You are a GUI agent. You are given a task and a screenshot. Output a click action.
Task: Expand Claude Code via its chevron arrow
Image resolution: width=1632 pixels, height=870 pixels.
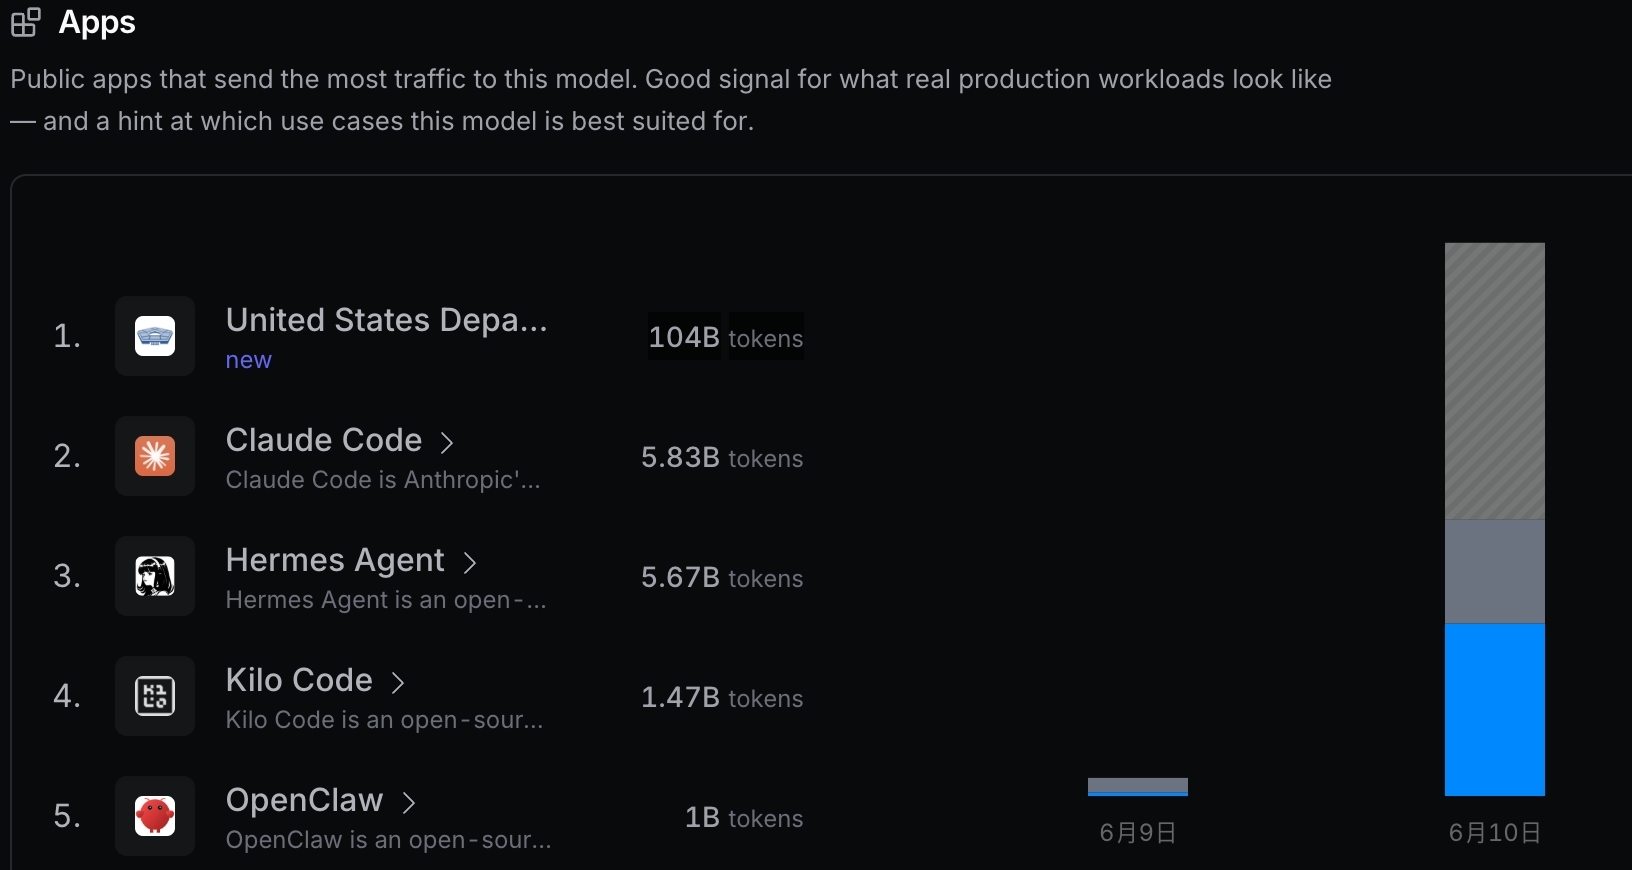(447, 442)
